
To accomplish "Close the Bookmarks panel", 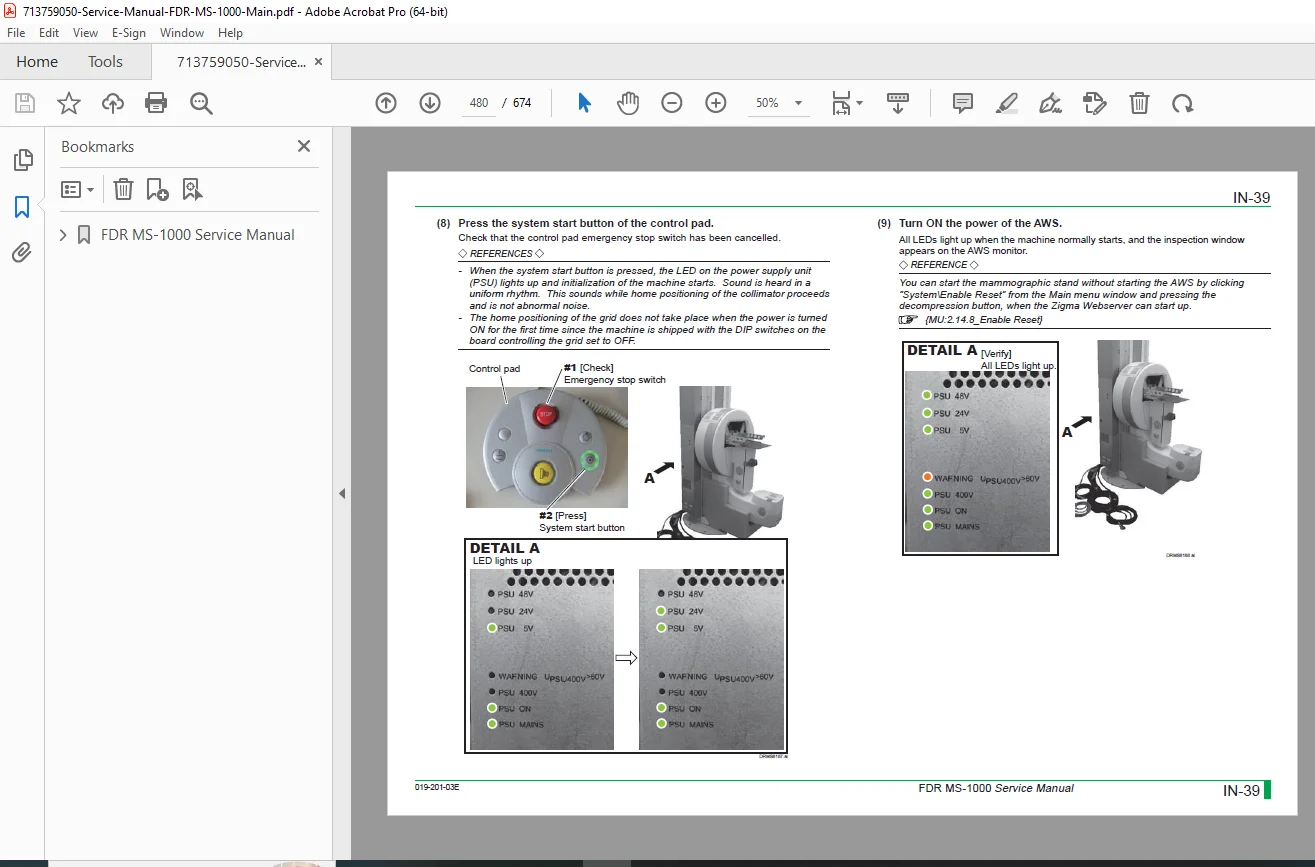I will click(x=304, y=146).
